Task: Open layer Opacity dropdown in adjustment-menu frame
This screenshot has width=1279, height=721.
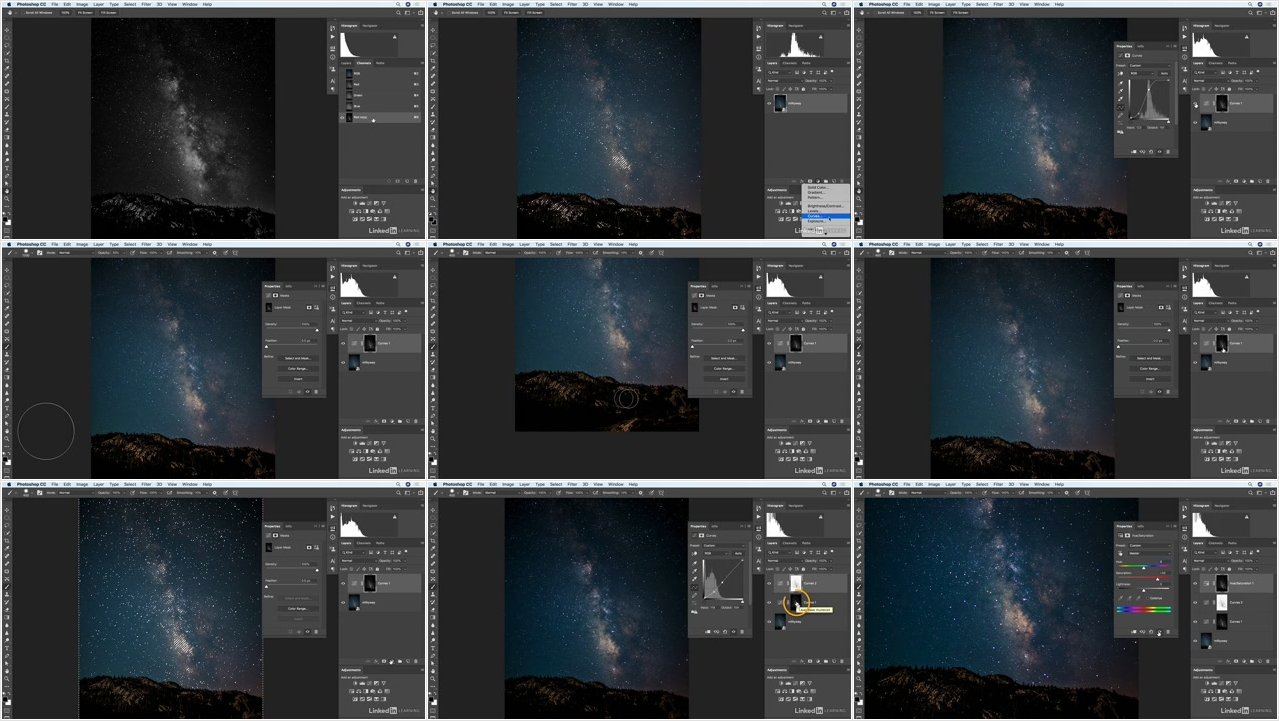Action: pos(825,81)
